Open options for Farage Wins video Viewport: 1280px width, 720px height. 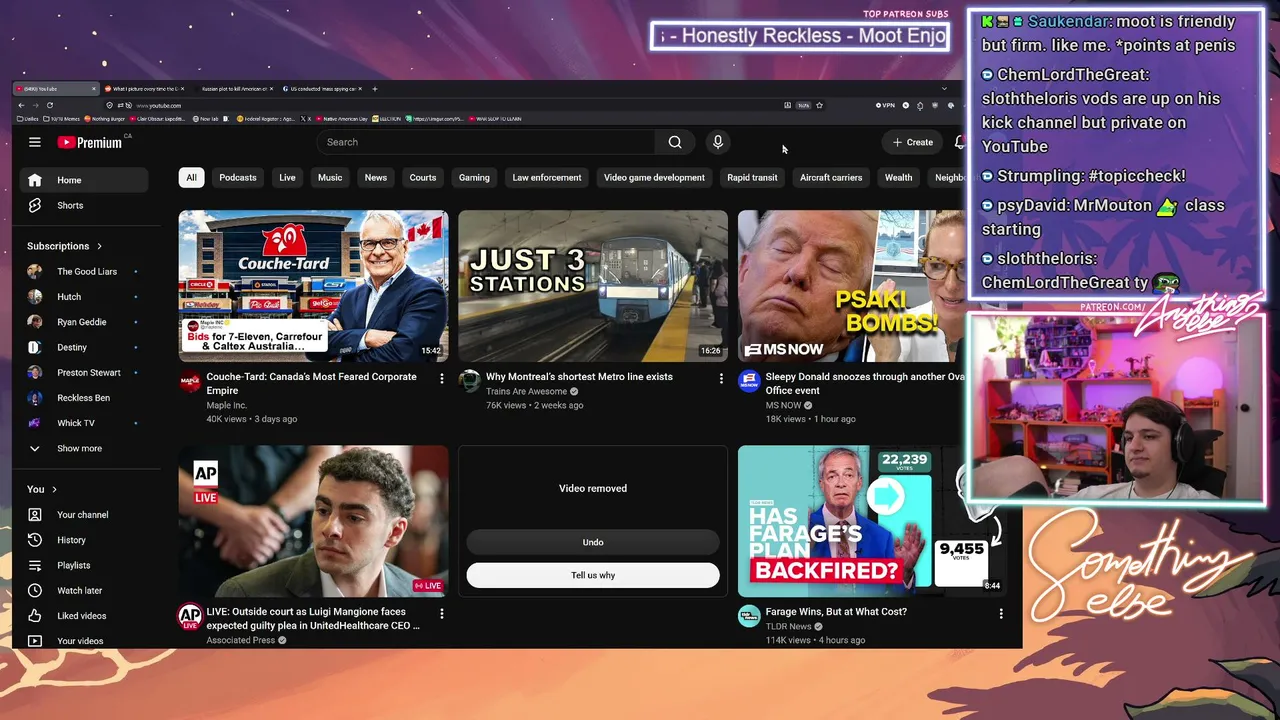[x=1001, y=613]
